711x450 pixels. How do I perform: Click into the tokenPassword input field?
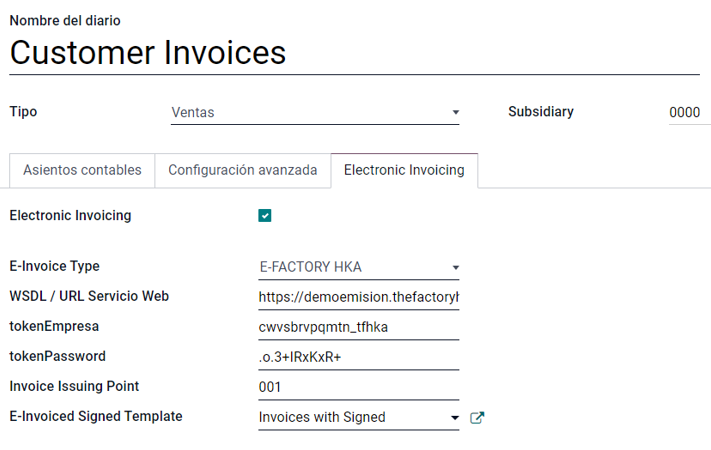[359, 357]
